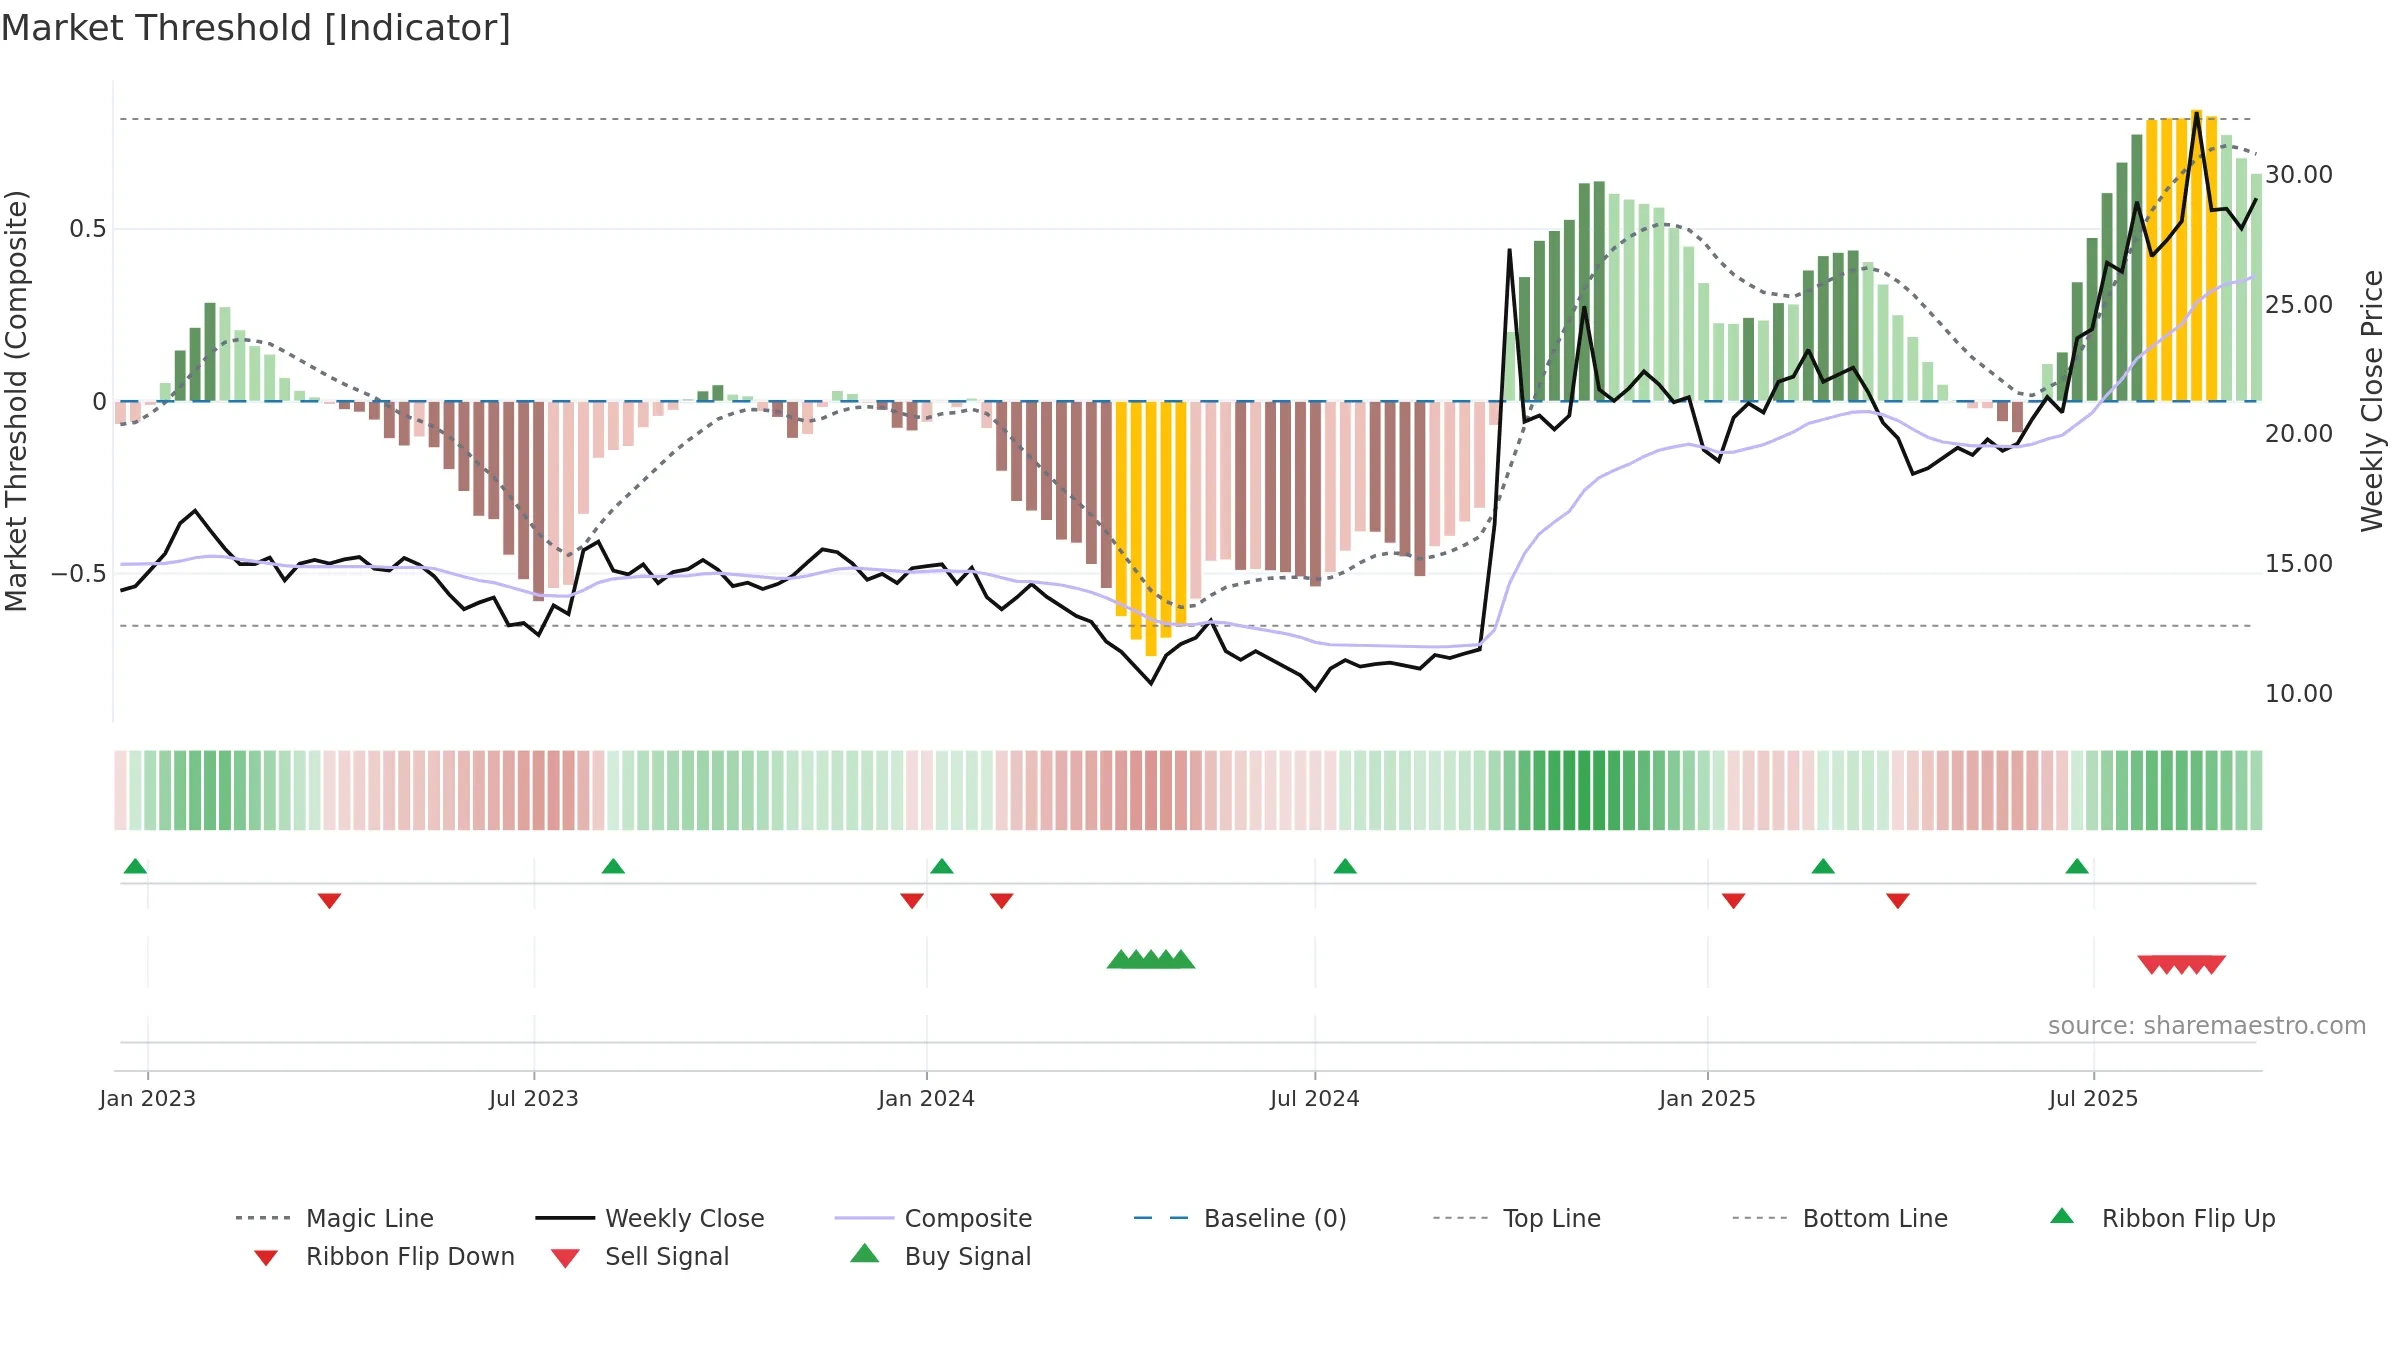This screenshot has height=1350, width=2400.
Task: Click the 10.00 price axis label
Action: 2299,693
